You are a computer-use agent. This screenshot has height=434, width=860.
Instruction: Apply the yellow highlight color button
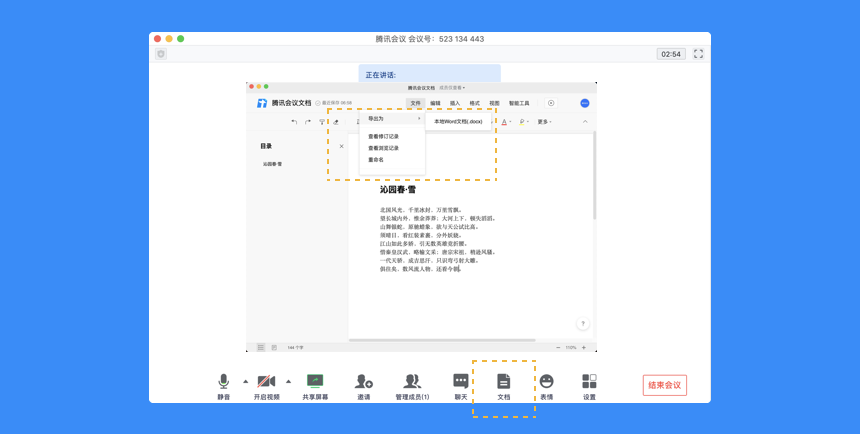(x=522, y=122)
